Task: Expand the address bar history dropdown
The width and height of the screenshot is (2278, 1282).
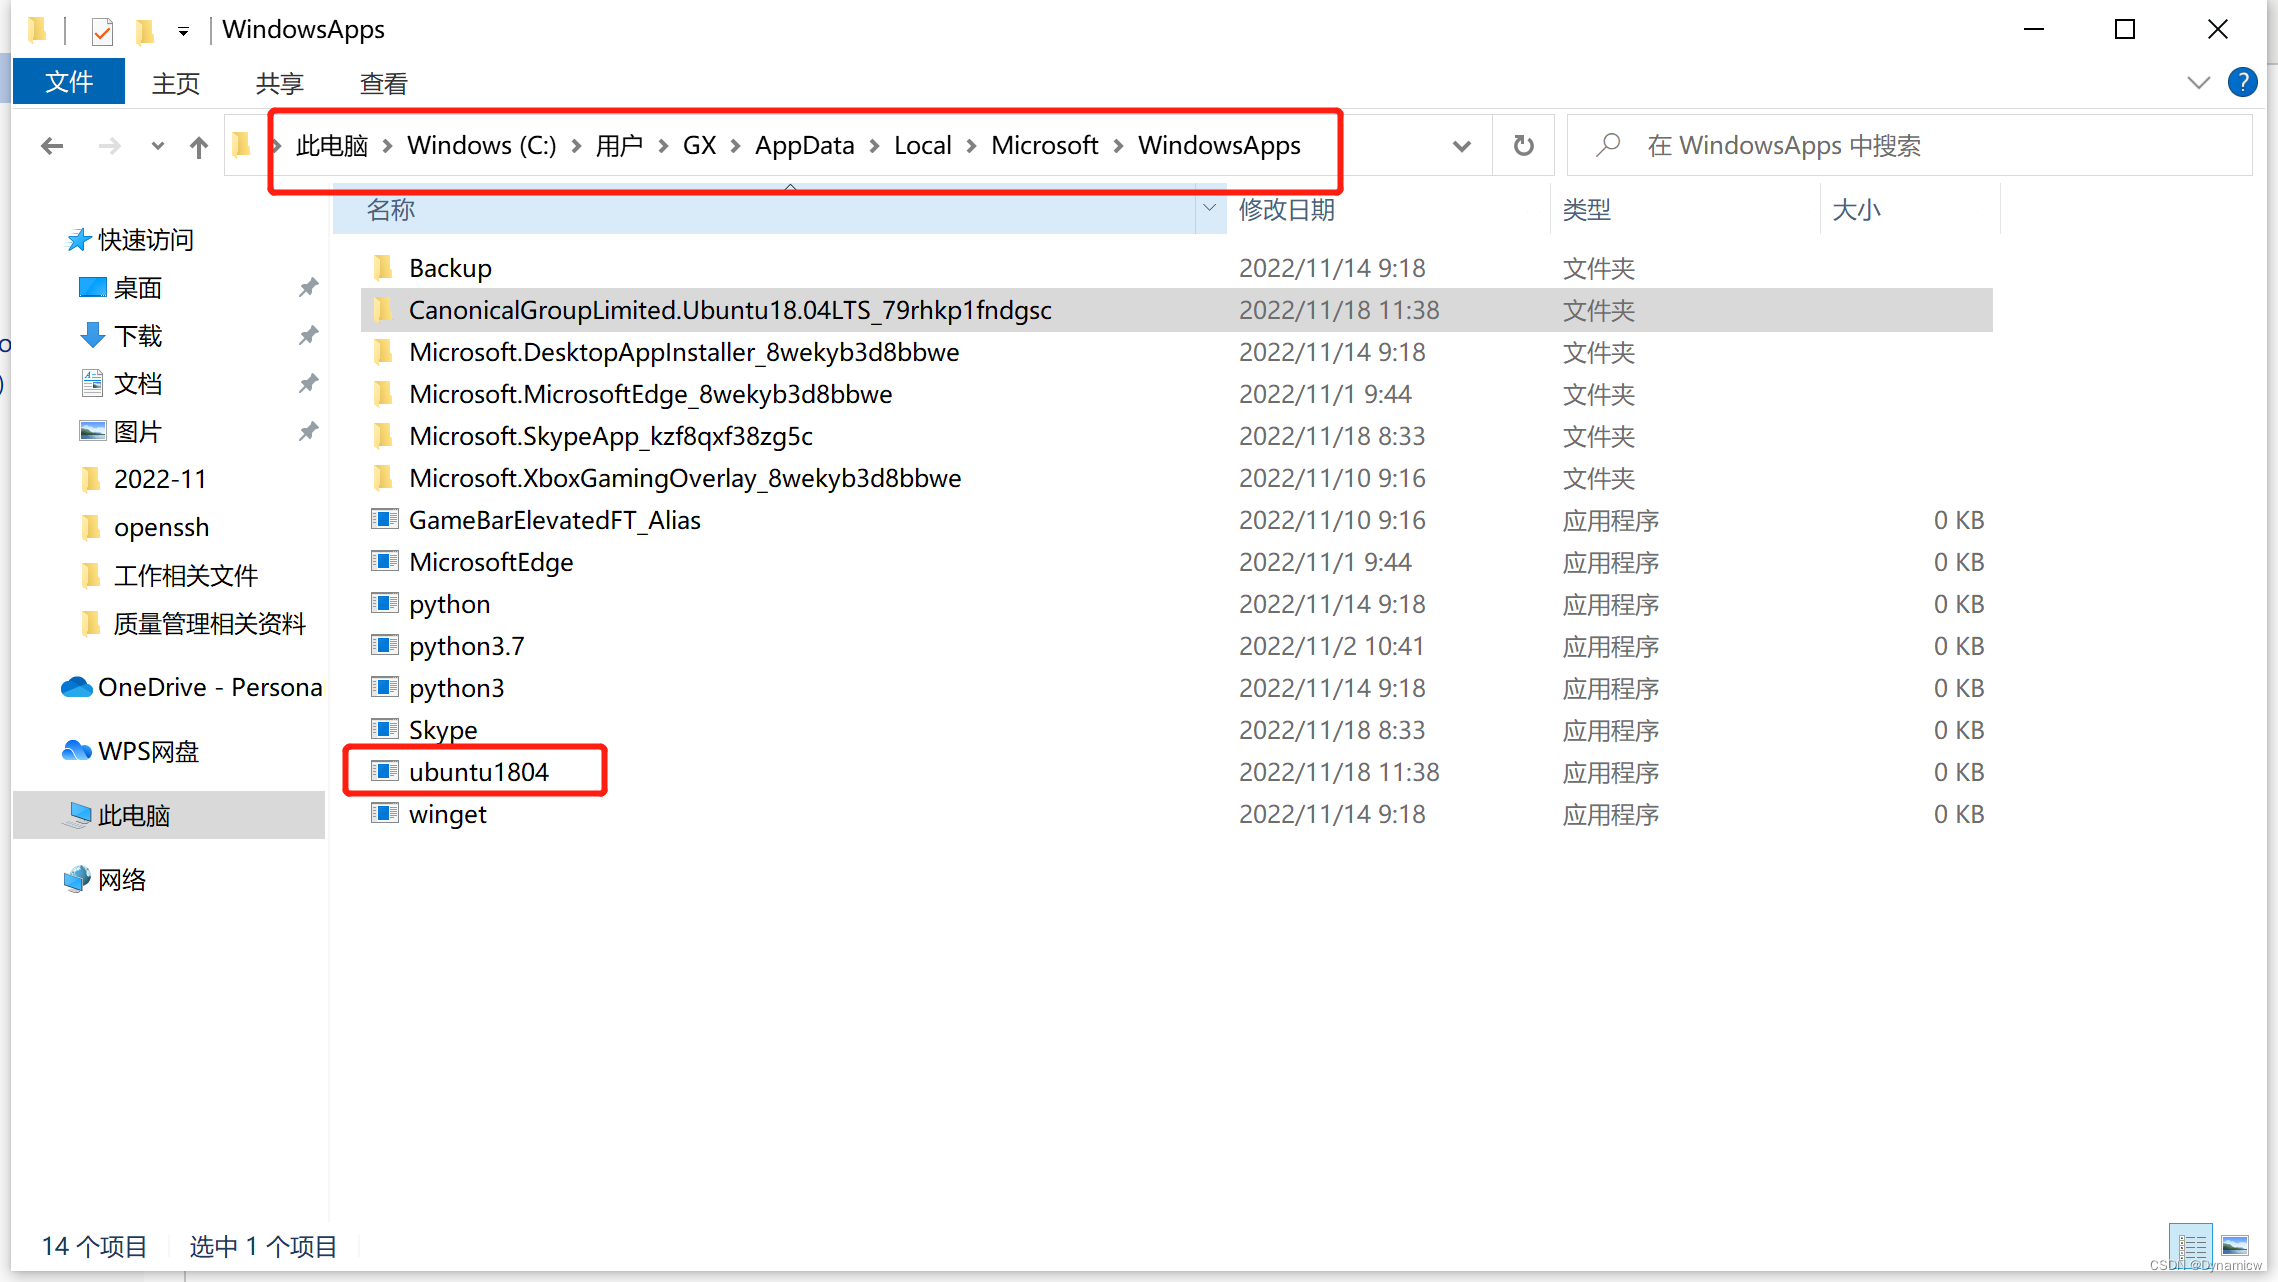Action: 1461,146
